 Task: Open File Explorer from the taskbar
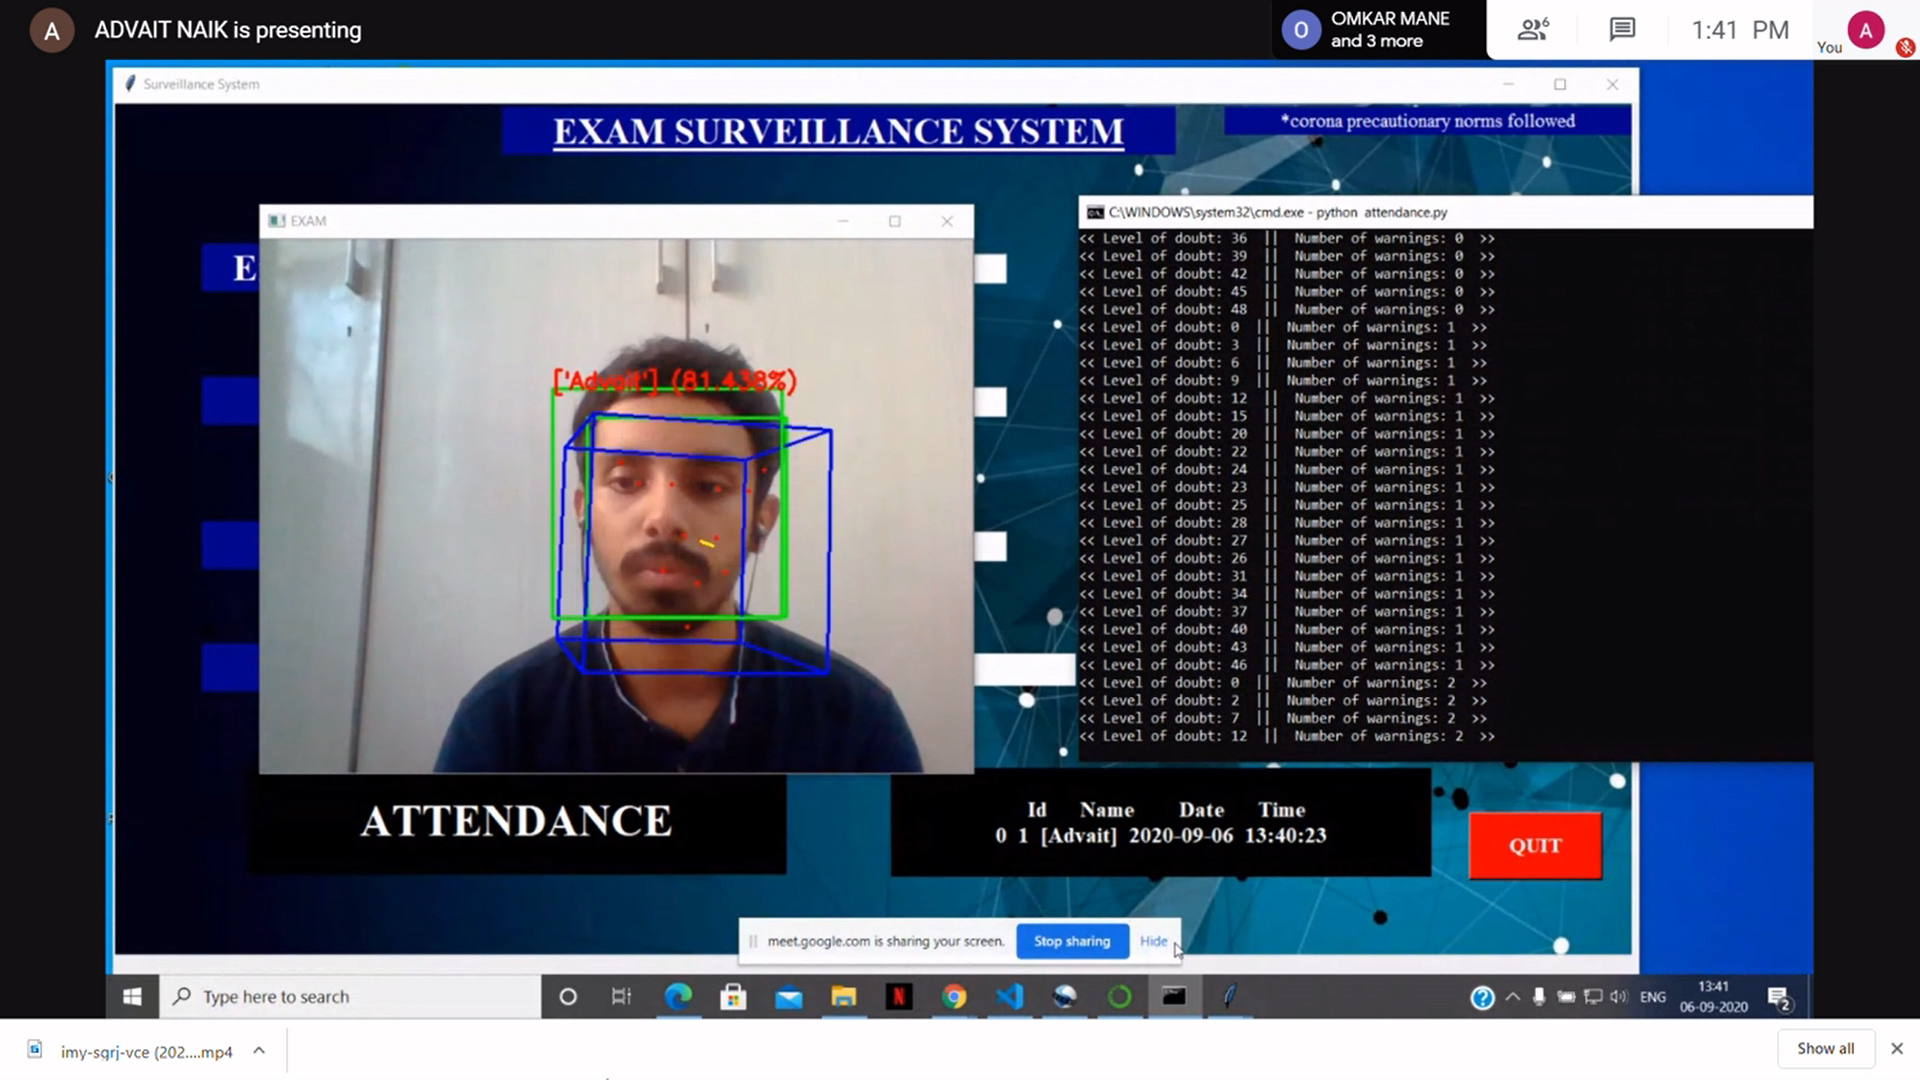(x=843, y=996)
